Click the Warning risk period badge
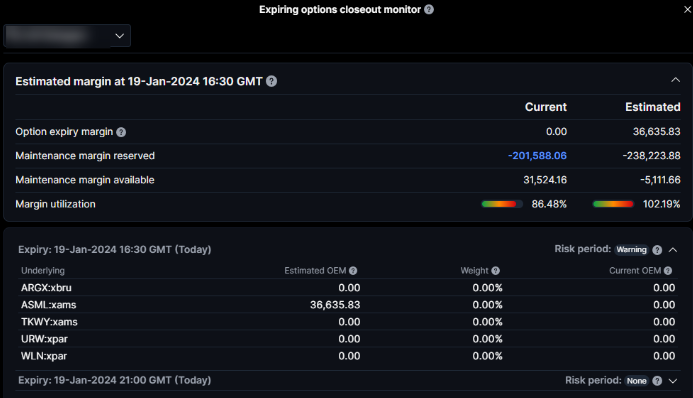 pos(631,250)
